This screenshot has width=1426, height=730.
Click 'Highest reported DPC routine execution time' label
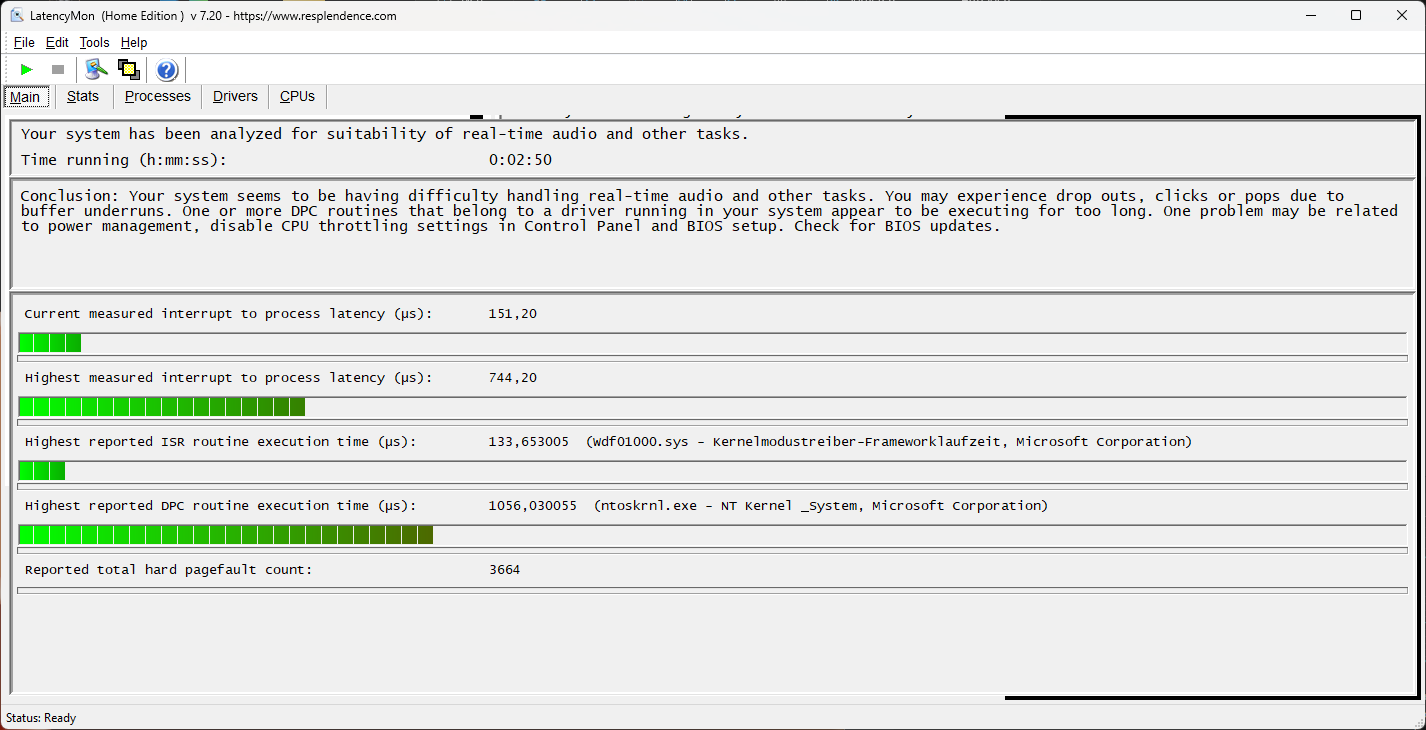[220, 506]
